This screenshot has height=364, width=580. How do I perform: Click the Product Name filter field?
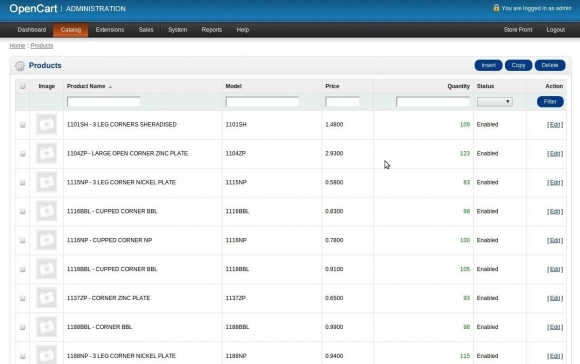point(104,101)
